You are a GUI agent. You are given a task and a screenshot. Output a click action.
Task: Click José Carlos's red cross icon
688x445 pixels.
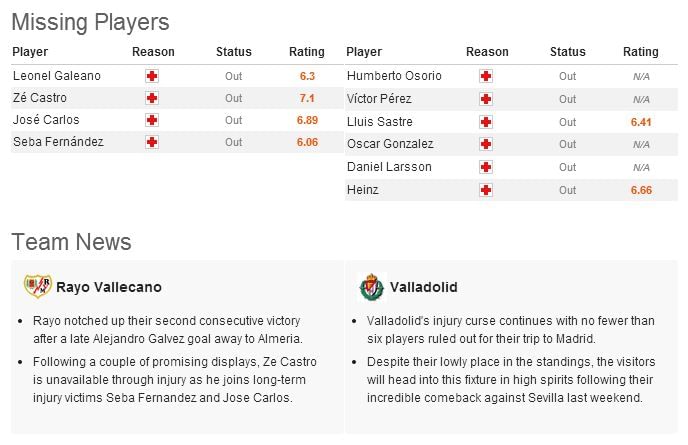152,120
